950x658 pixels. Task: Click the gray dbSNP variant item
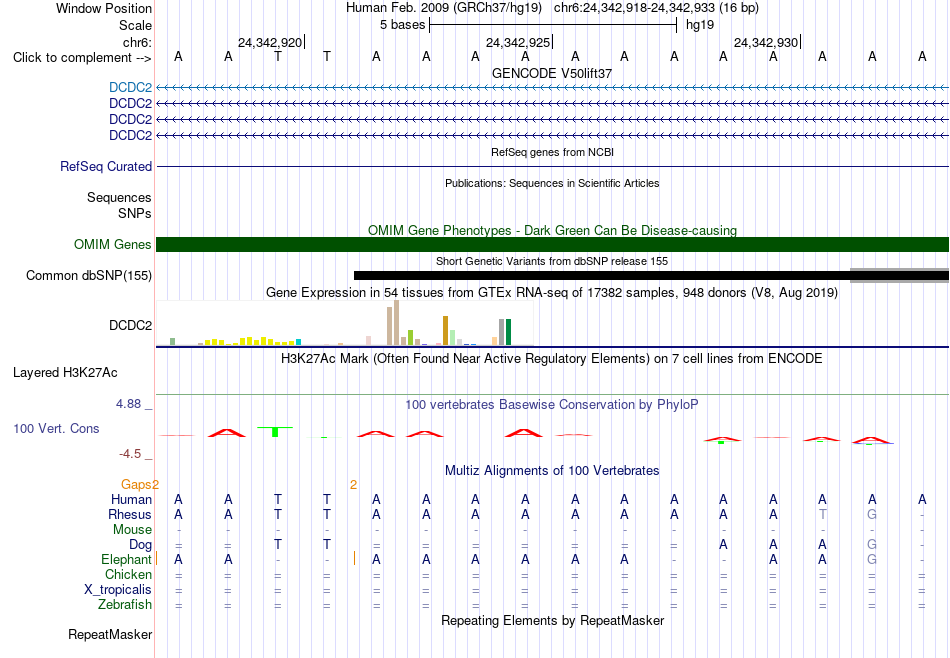(899, 276)
